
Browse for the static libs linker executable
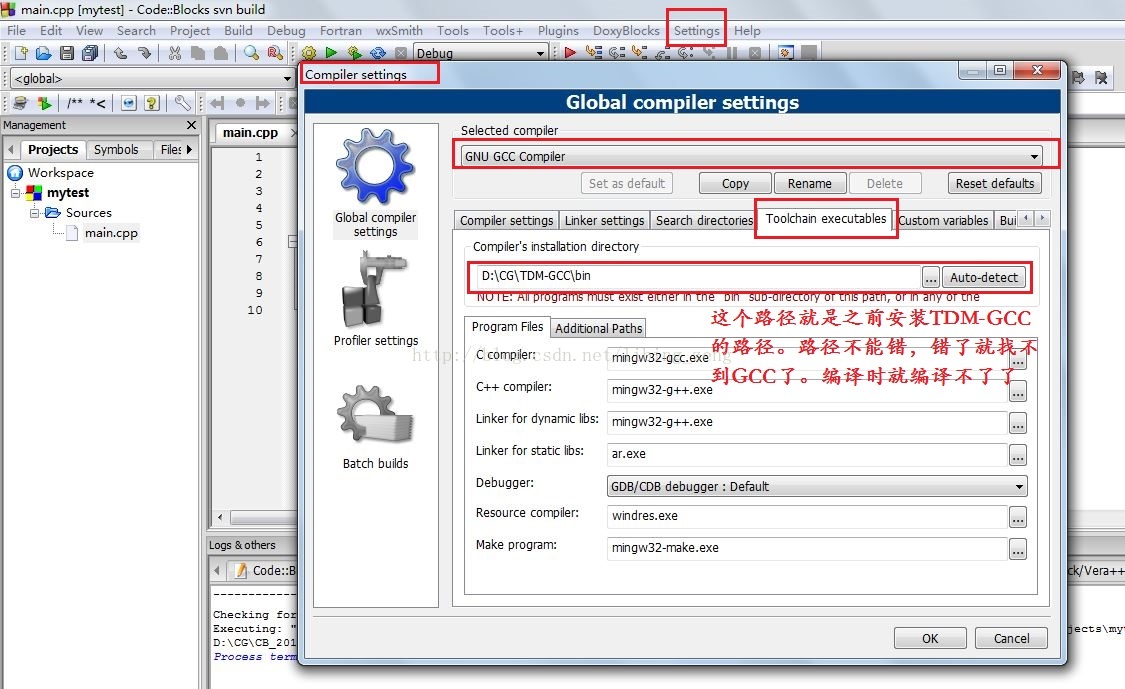[1017, 455]
